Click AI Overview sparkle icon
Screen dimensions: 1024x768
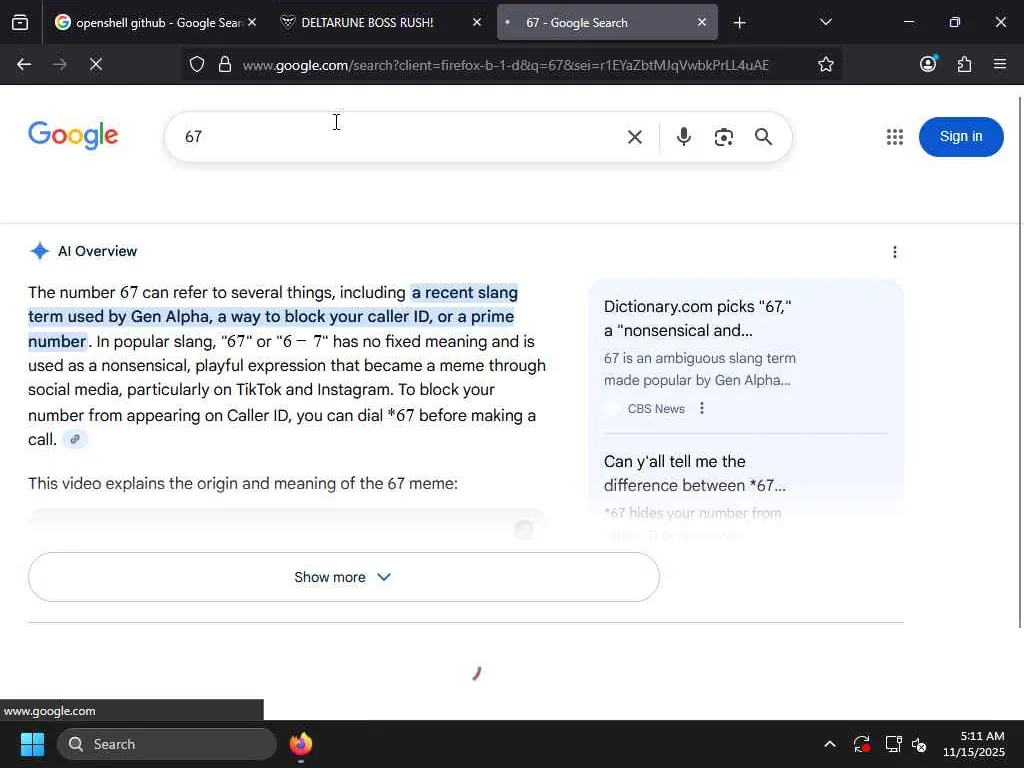pyautogui.click(x=39, y=251)
